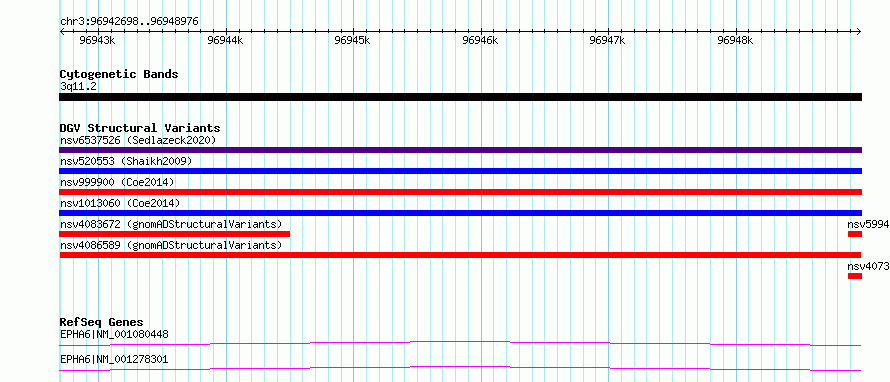Image resolution: width=890 pixels, height=382 pixels.
Task: Open the nsv520553 (Shaikh2009) variant label
Action: click(x=126, y=161)
